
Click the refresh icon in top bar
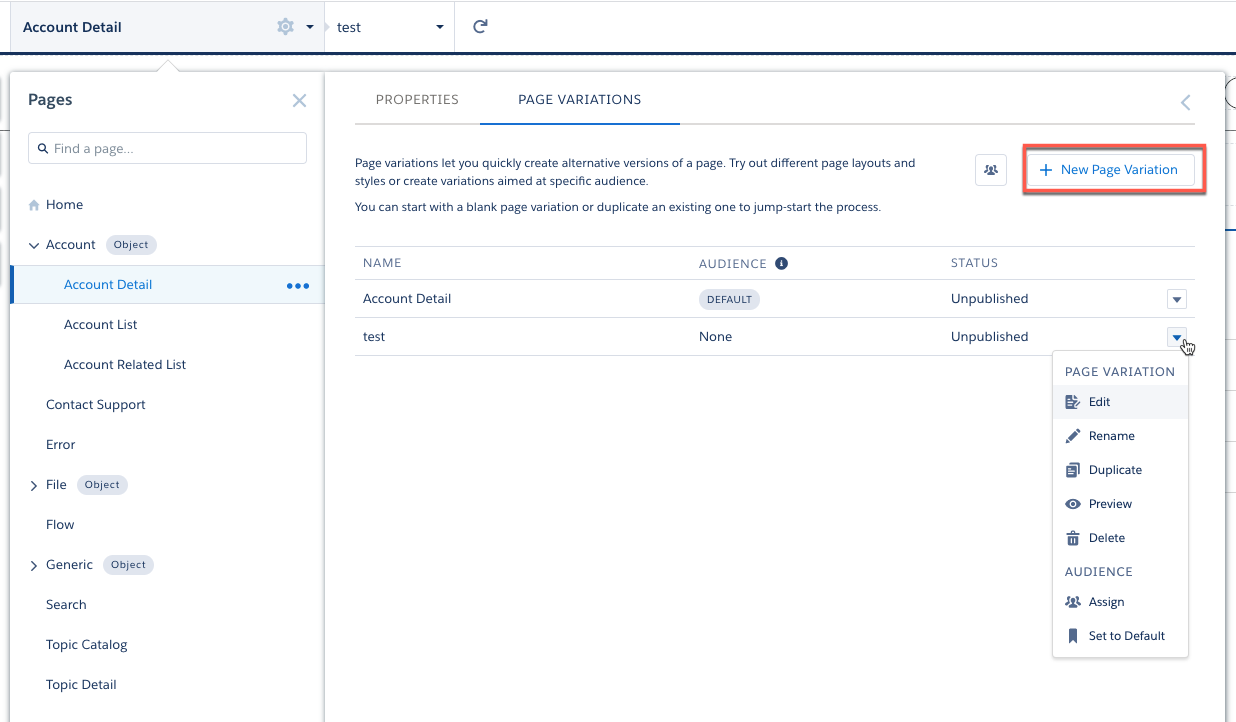tap(480, 27)
